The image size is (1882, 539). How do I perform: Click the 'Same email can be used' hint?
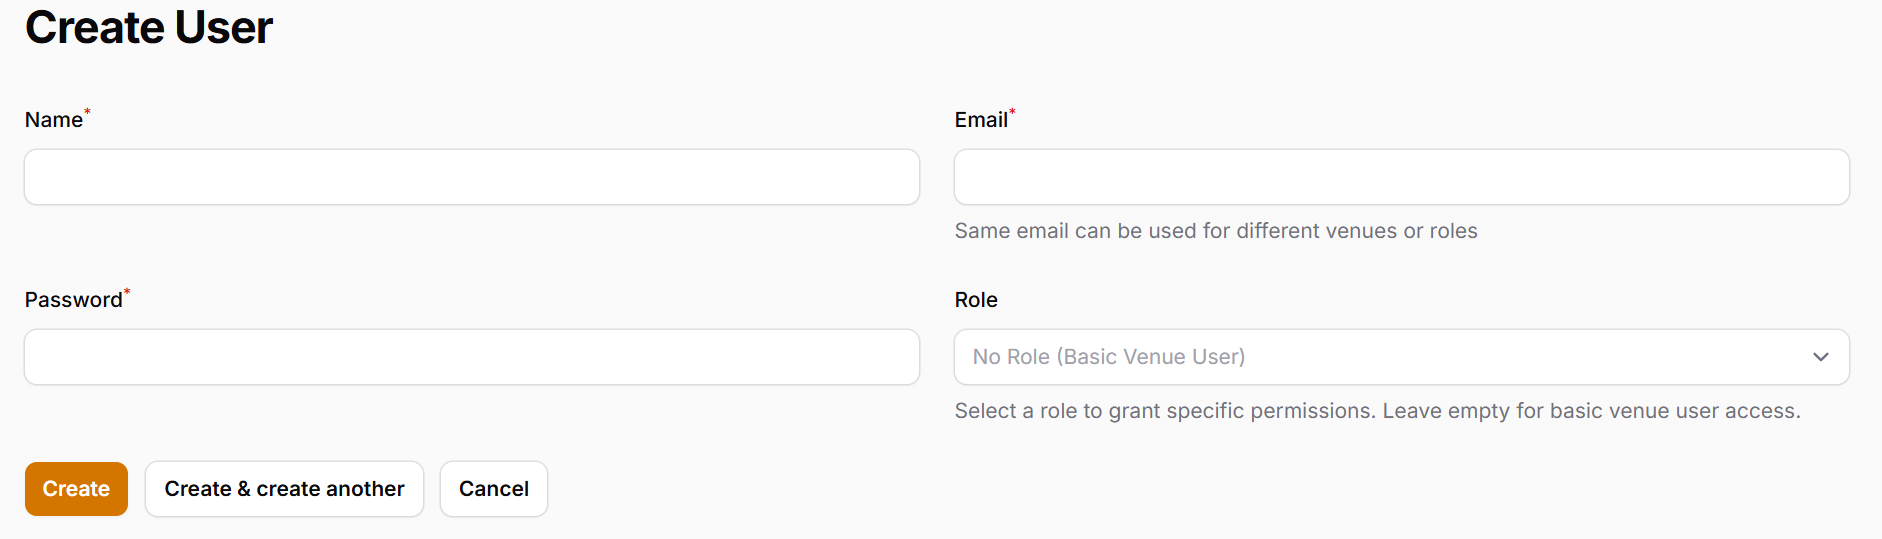[1215, 231]
